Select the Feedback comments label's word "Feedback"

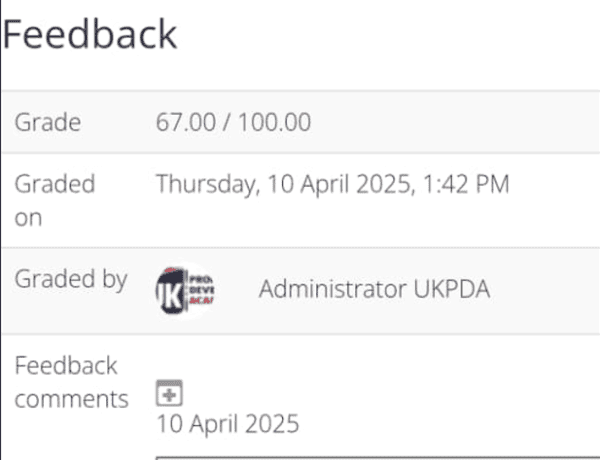pos(66,365)
